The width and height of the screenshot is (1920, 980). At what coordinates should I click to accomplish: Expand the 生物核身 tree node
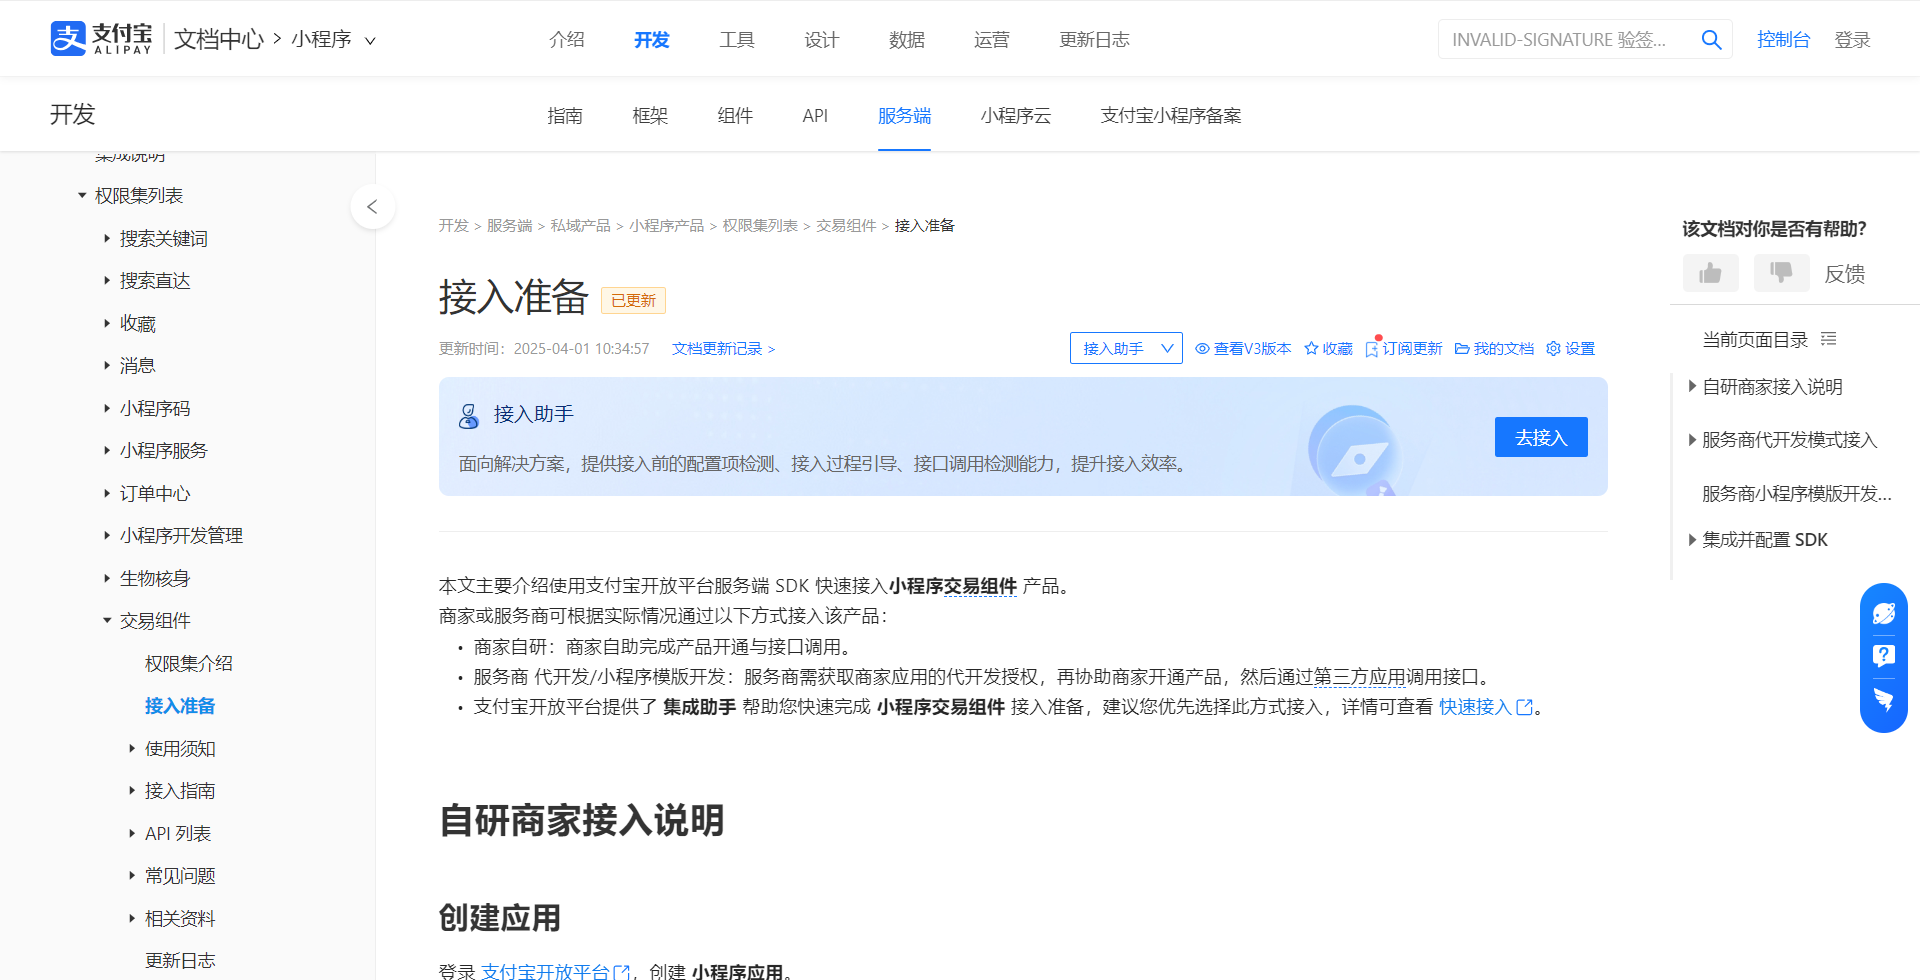click(x=107, y=578)
